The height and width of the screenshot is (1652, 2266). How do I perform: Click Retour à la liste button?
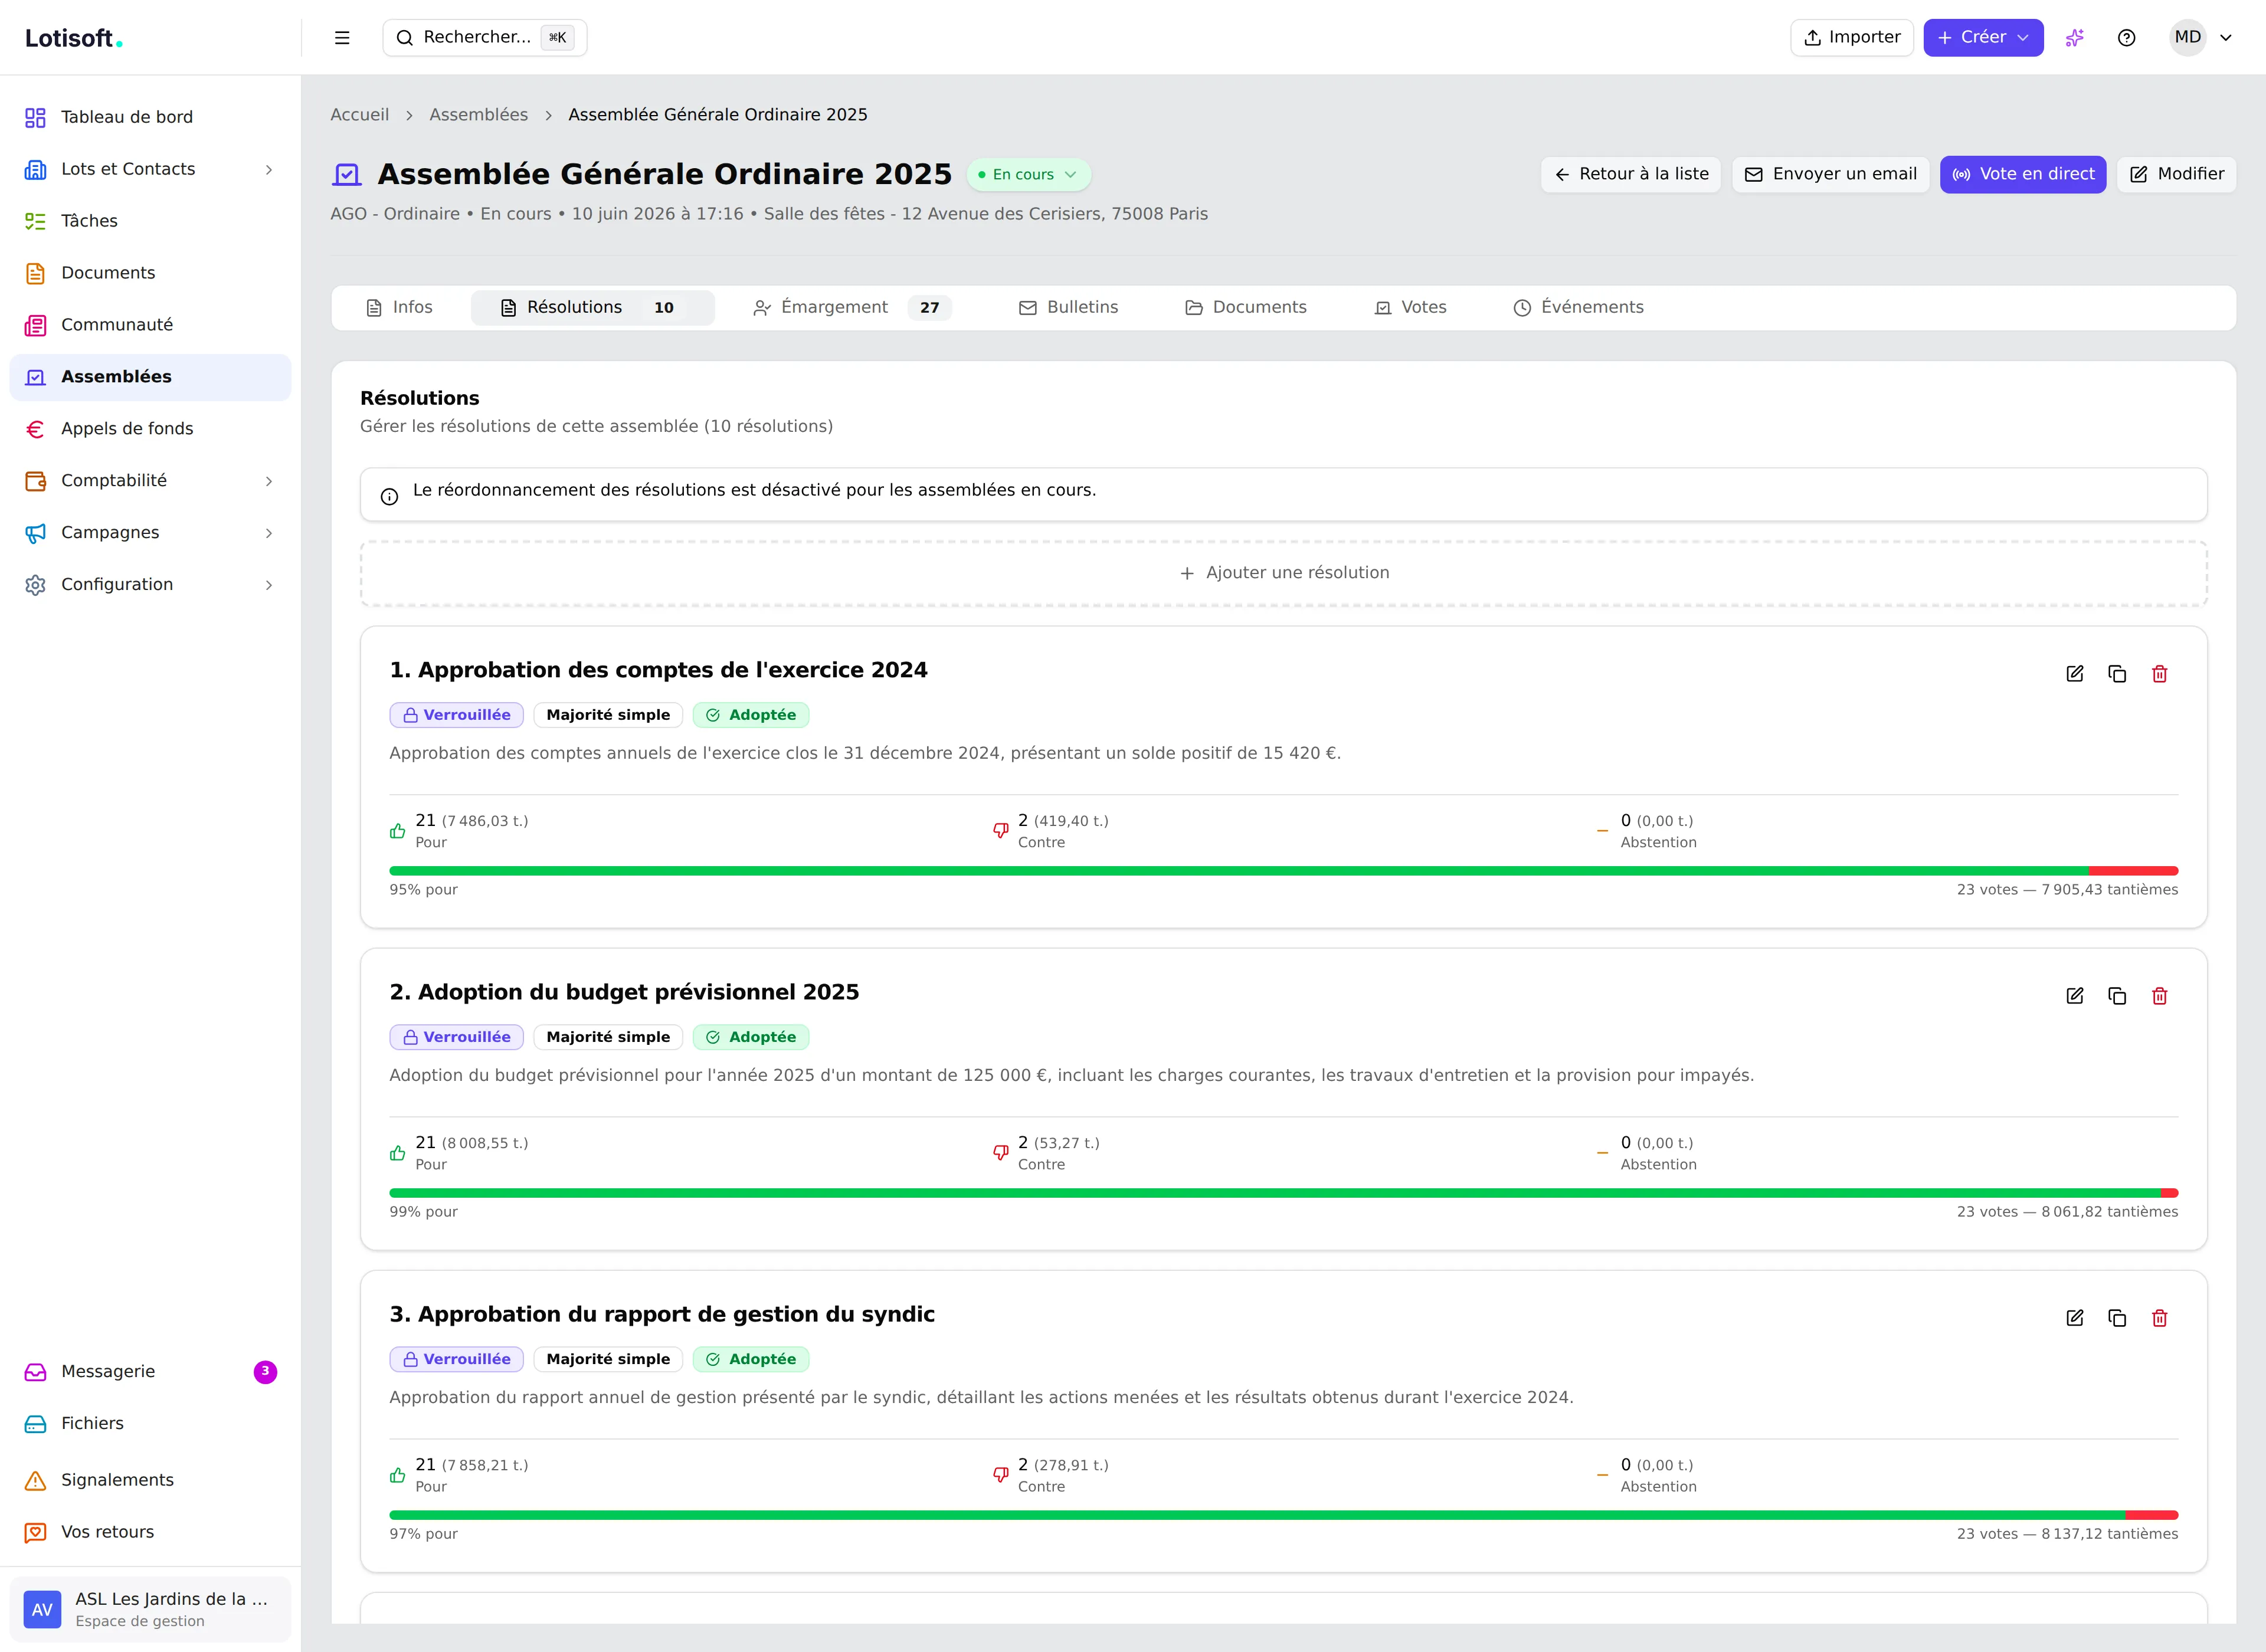tap(1630, 175)
